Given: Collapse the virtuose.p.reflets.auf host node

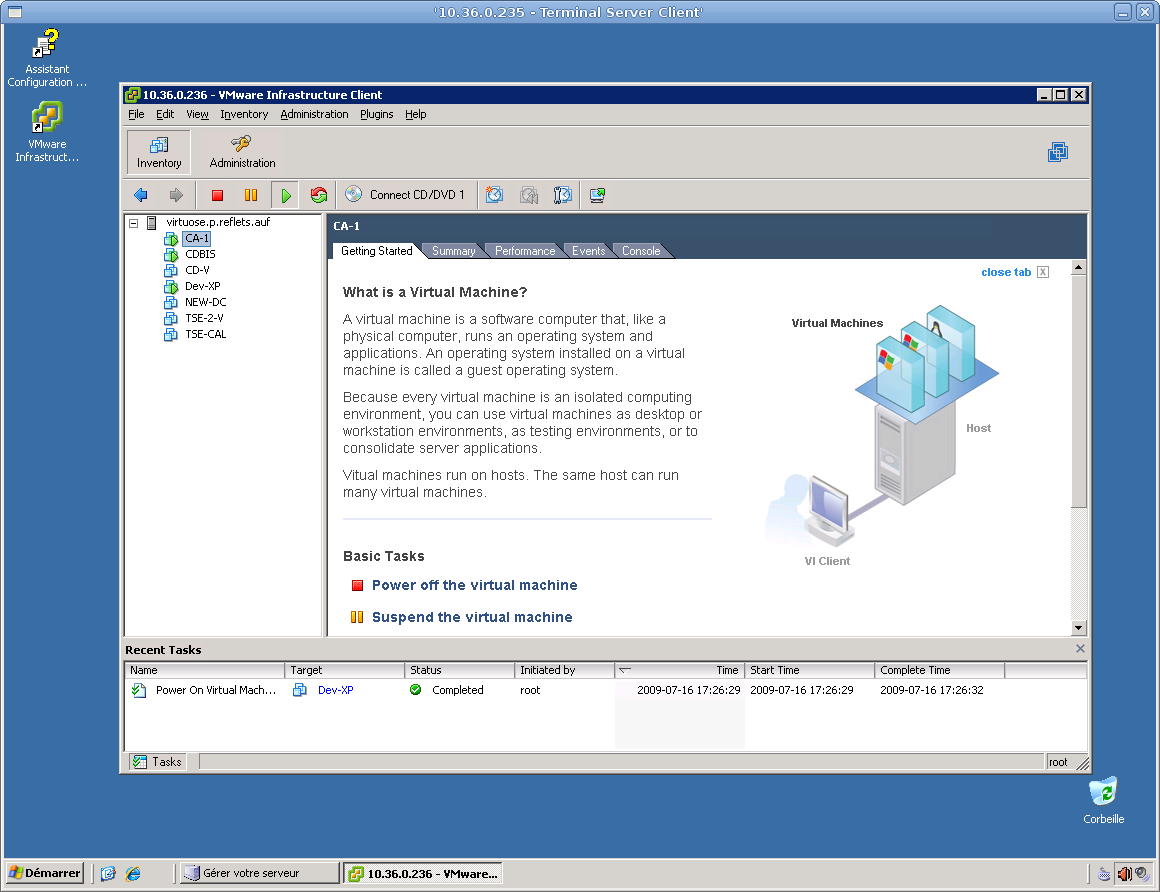Looking at the screenshot, I should pos(134,223).
